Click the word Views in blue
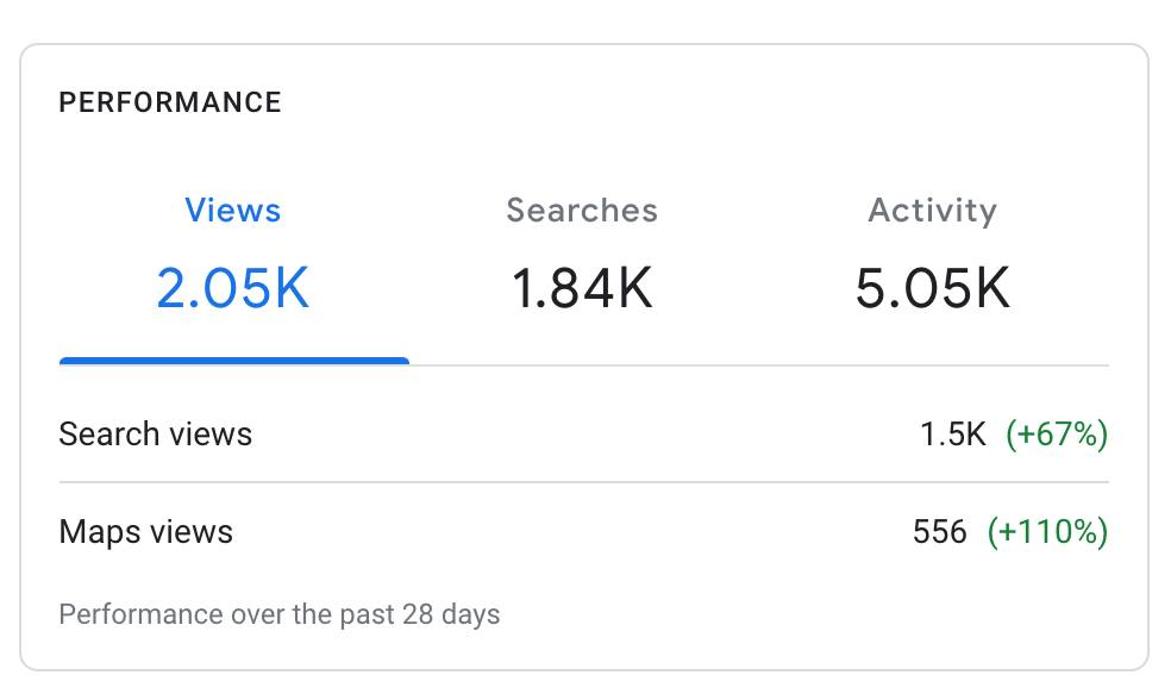The width and height of the screenshot is (1171, 700). tap(233, 210)
